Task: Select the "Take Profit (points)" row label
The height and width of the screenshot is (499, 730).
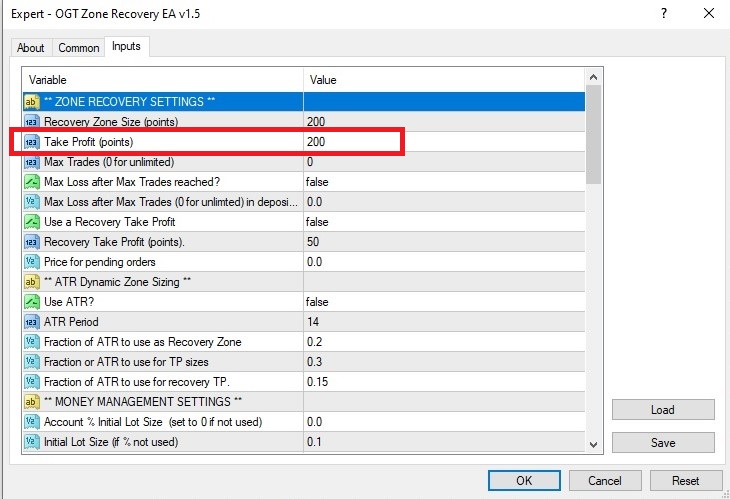Action: click(x=88, y=142)
